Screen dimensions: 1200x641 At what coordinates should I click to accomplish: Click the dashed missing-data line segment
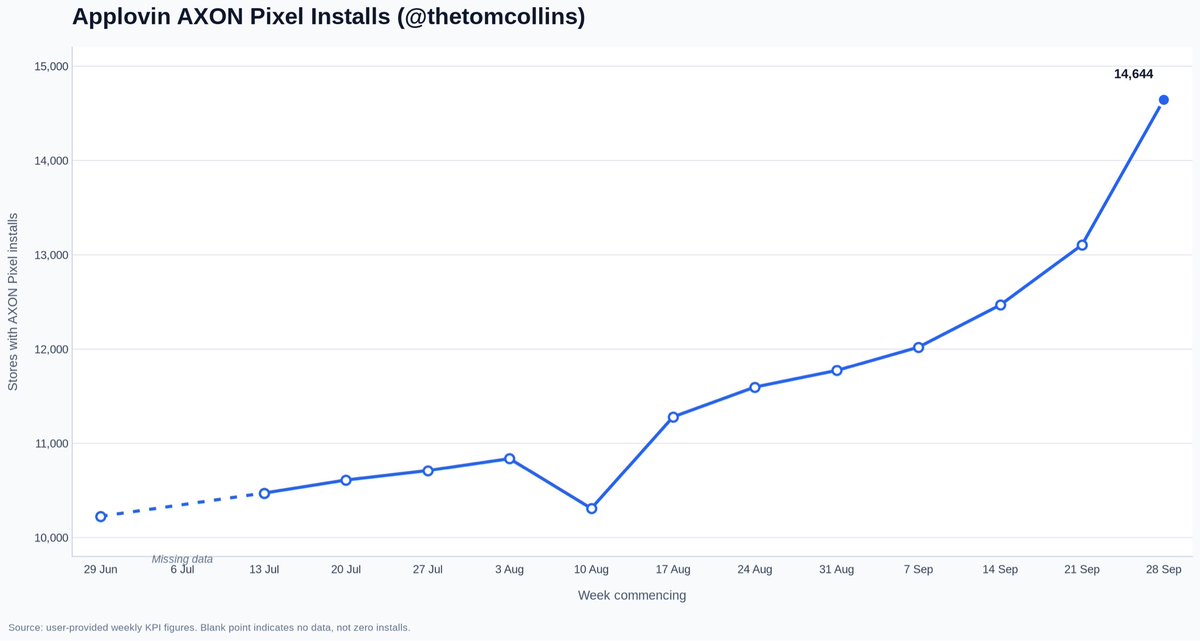(x=182, y=505)
